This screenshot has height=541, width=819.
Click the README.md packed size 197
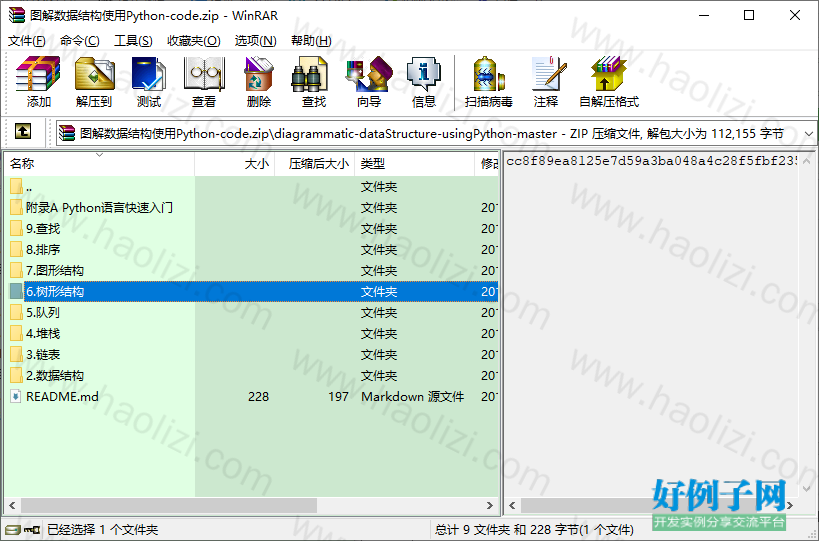click(338, 396)
